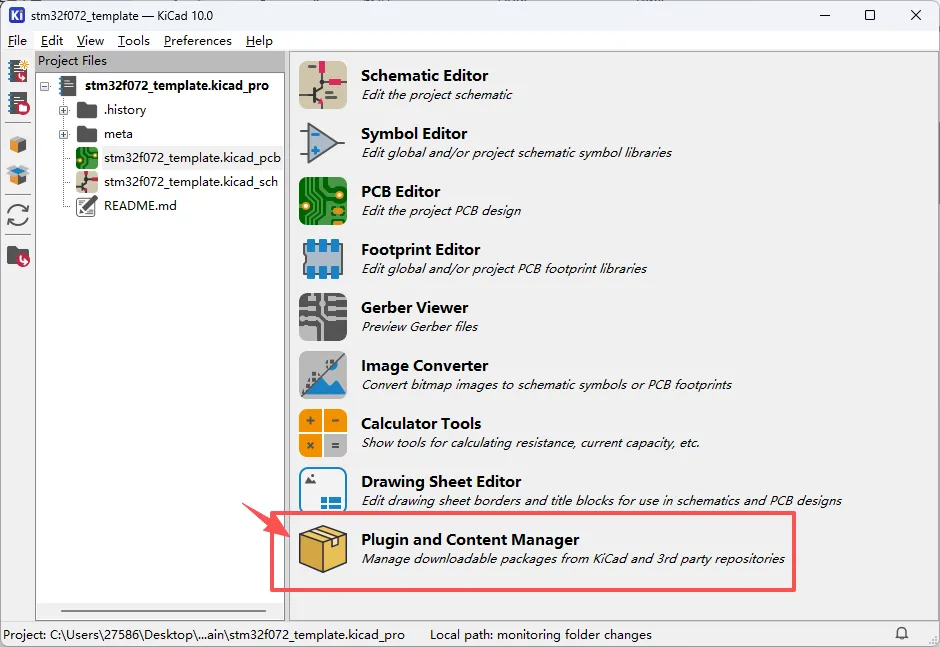
Task: Select stm32f072_template.kicad_pcb in tree
Action: 192,158
